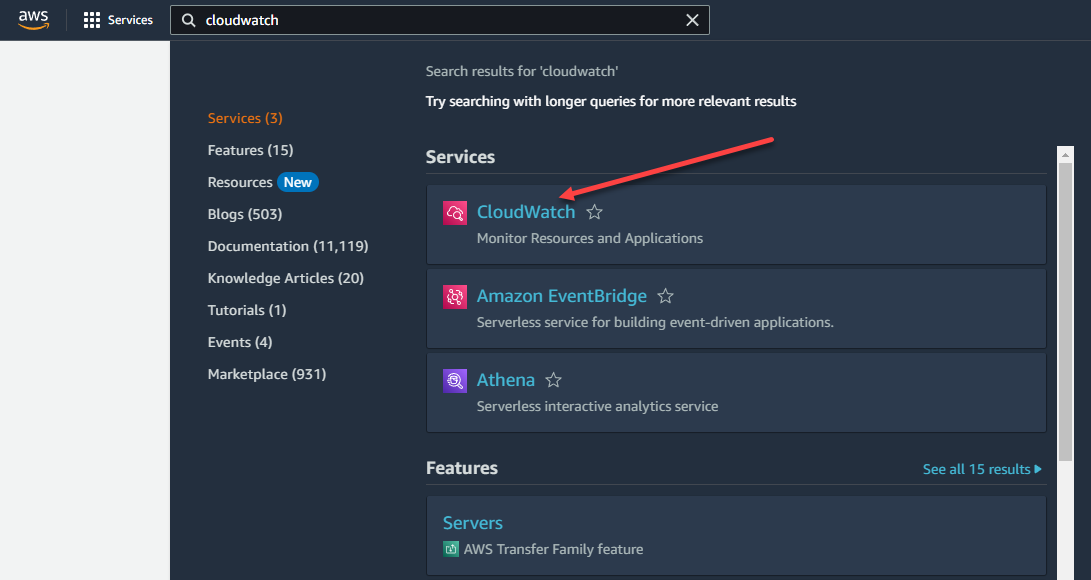Favorite CloudWatch with the star toggle
Viewport: 1091px width, 580px height.
[594, 212]
